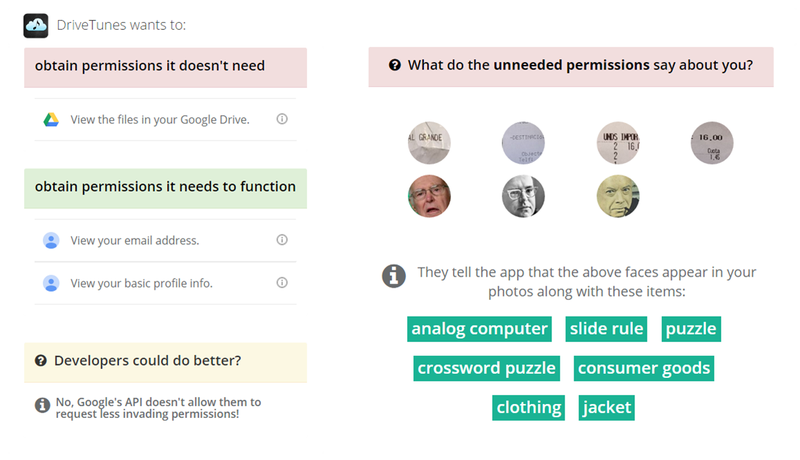Click the 'consumer goods' tag
800x460 pixels.
644,368
